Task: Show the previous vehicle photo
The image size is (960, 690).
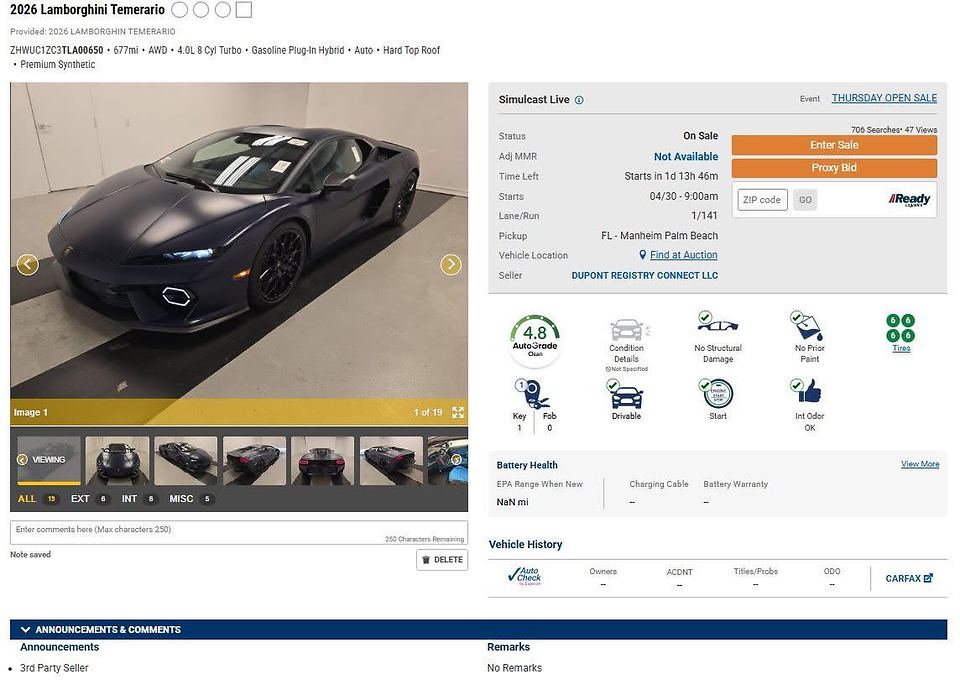Action: pyautogui.click(x=28, y=264)
